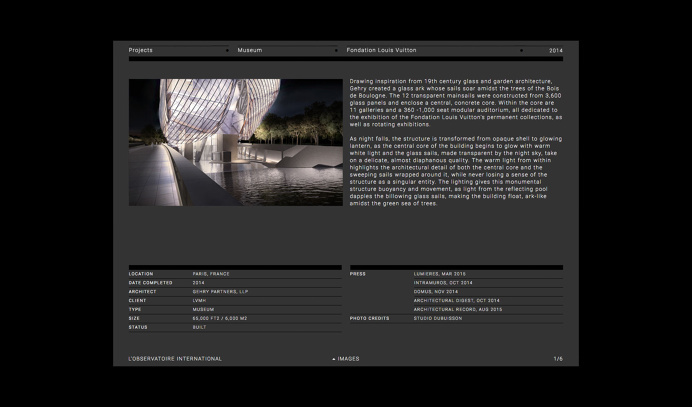Open Domus, Nov 2014 press entry
This screenshot has width=692, height=407.
(436, 291)
